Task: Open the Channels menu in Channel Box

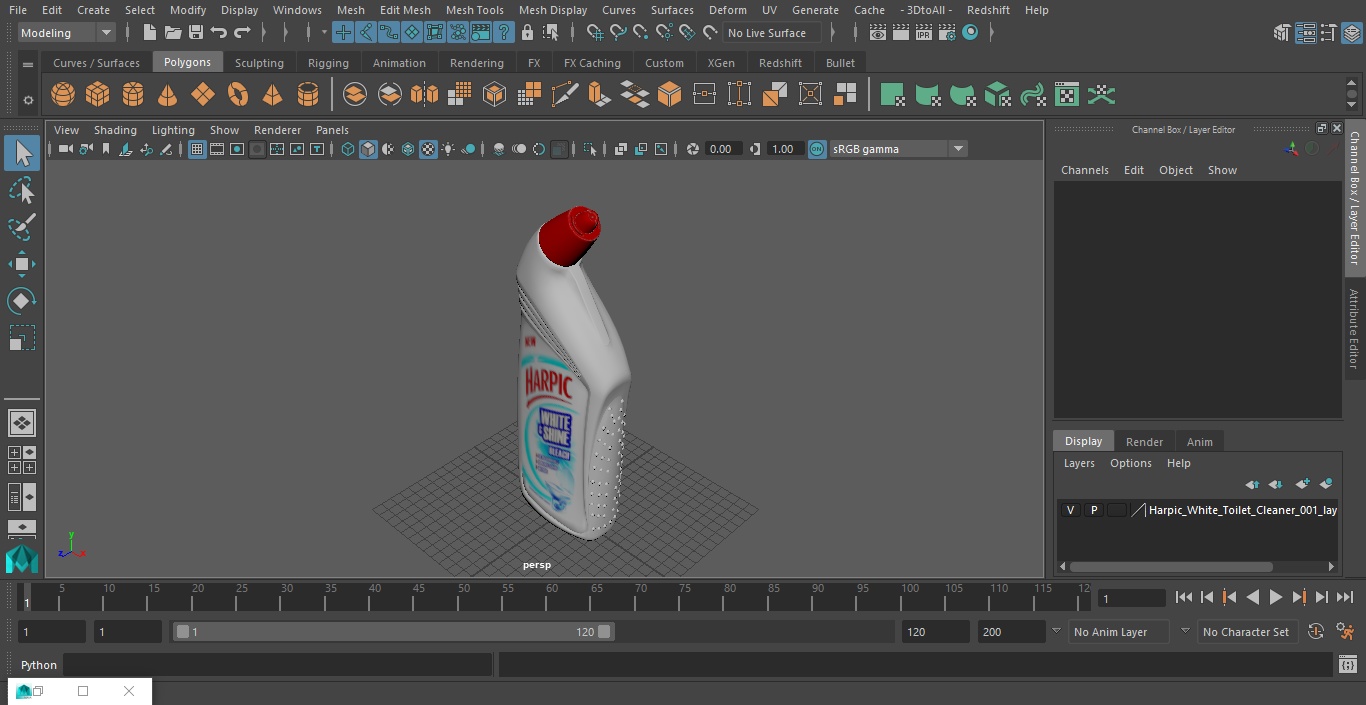Action: click(1084, 170)
